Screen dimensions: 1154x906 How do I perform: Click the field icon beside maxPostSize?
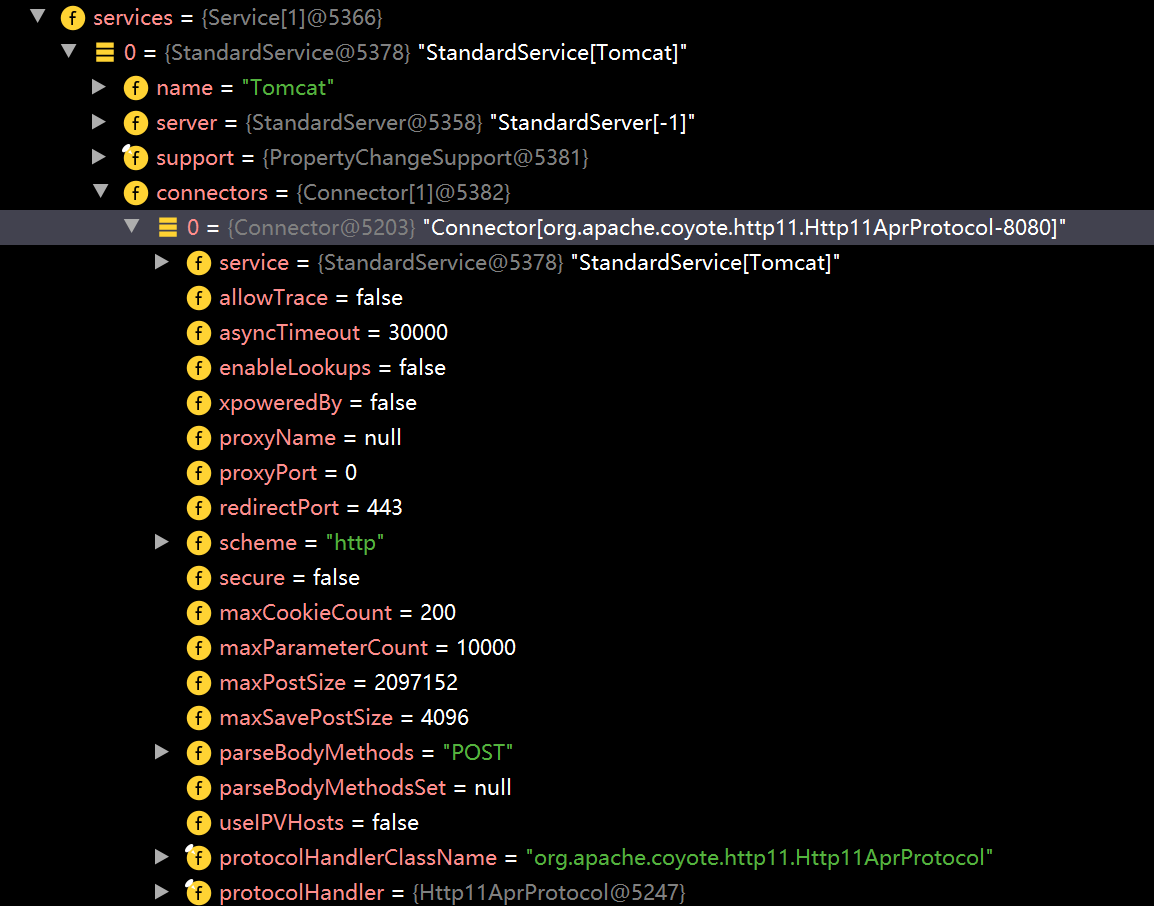tap(199, 682)
